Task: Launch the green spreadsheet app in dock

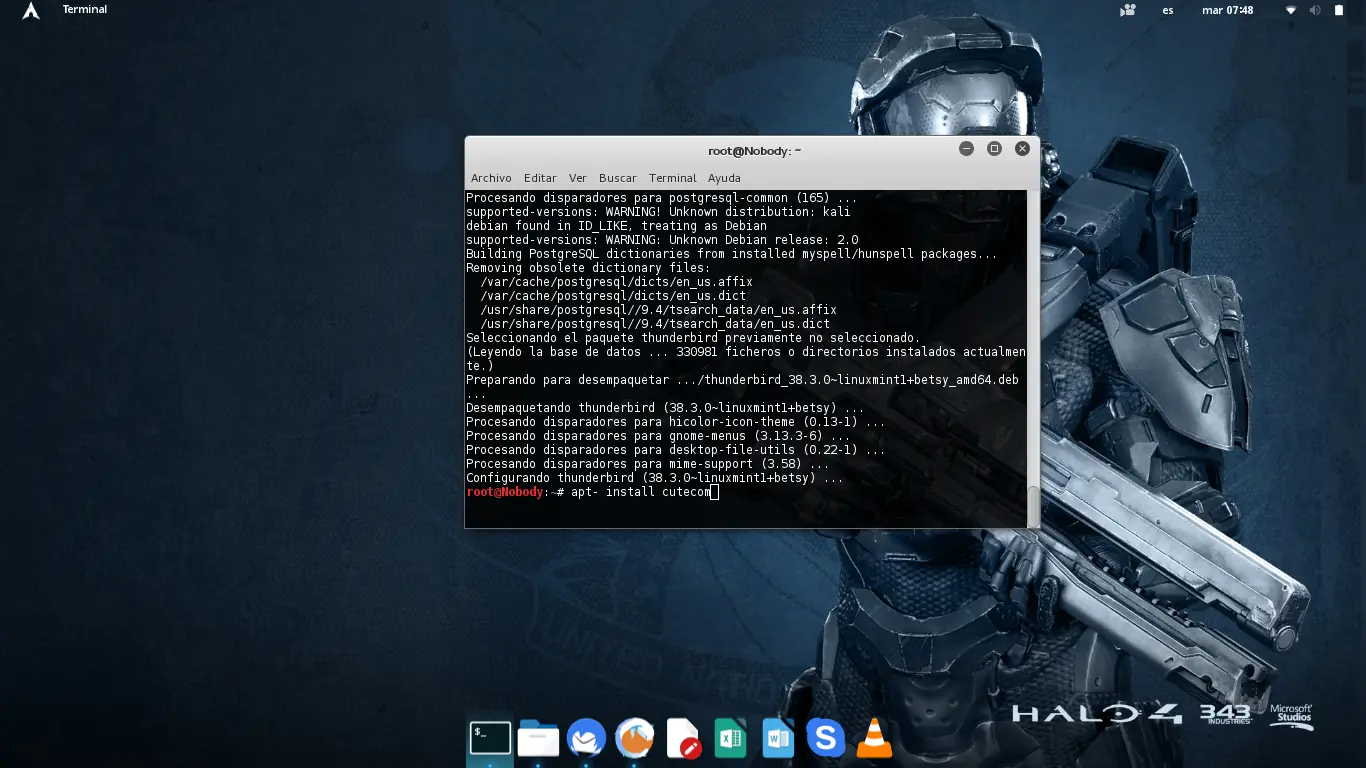Action: (x=730, y=739)
